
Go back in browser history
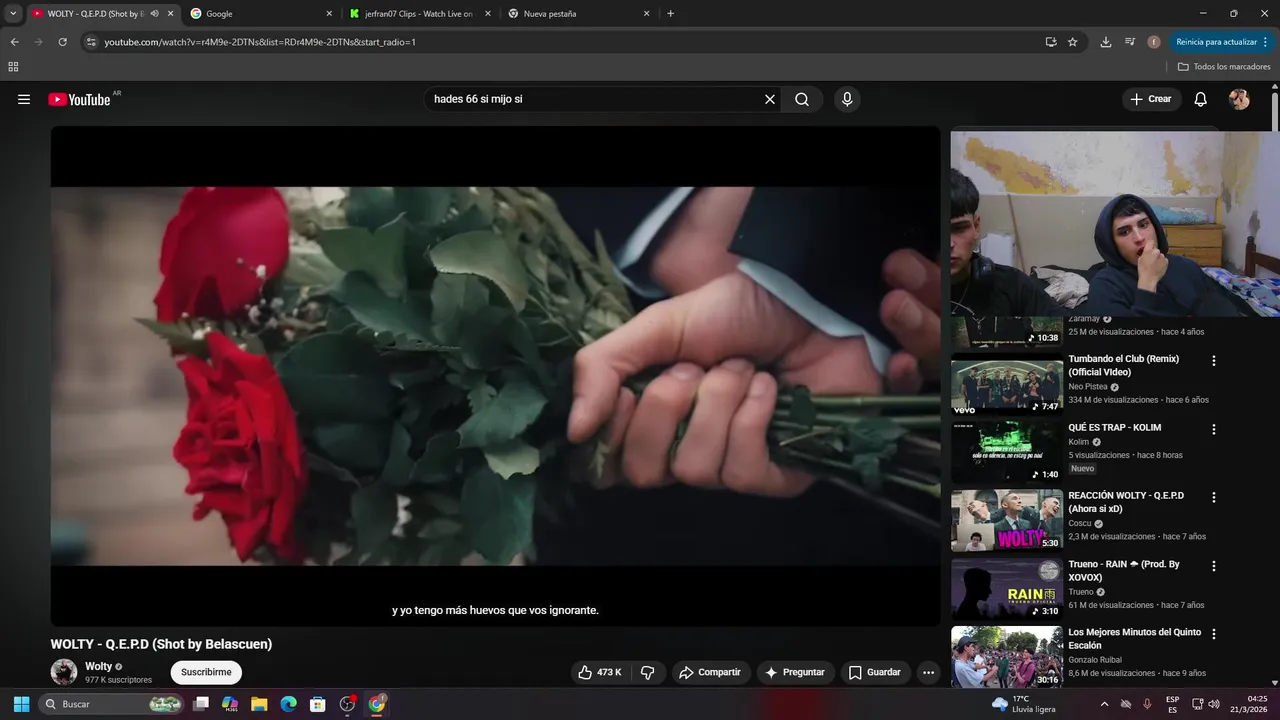(x=14, y=42)
